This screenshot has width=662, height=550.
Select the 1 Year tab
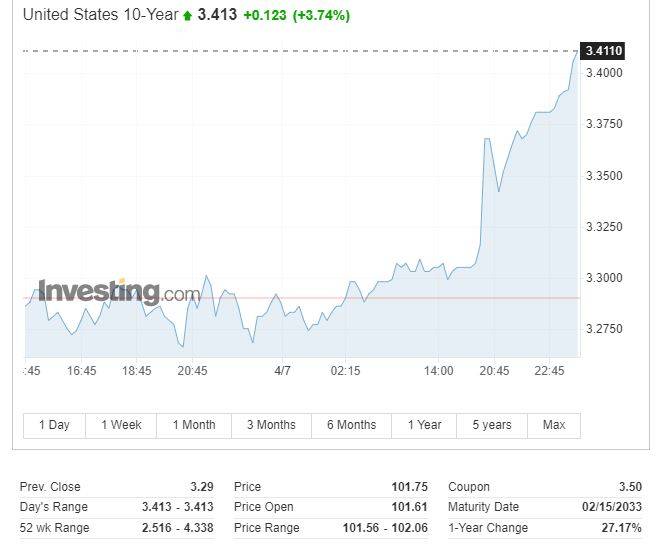point(424,425)
